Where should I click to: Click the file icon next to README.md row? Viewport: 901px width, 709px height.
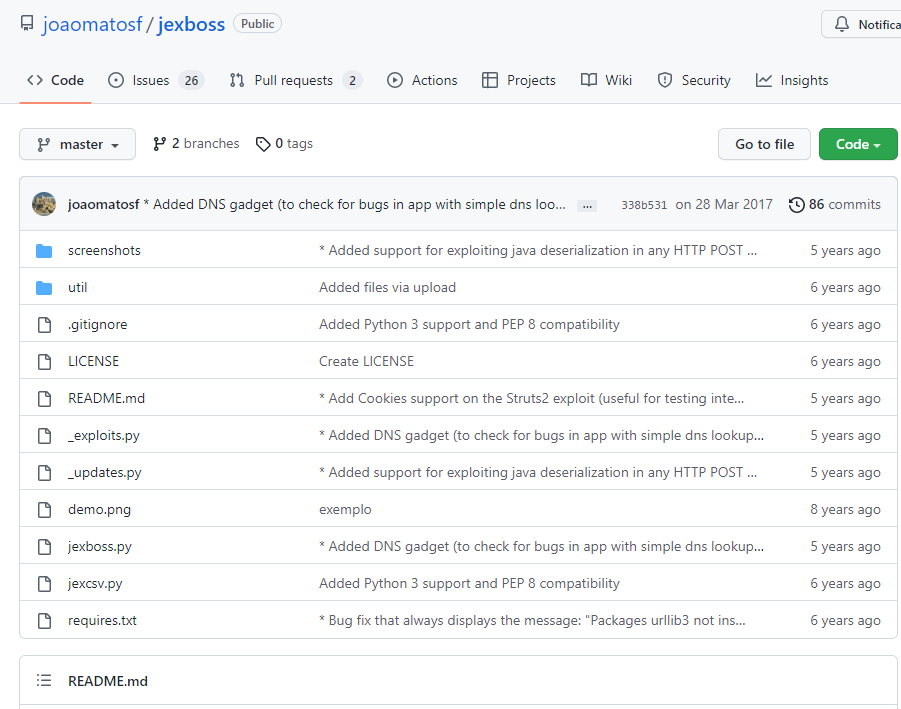tap(44, 399)
